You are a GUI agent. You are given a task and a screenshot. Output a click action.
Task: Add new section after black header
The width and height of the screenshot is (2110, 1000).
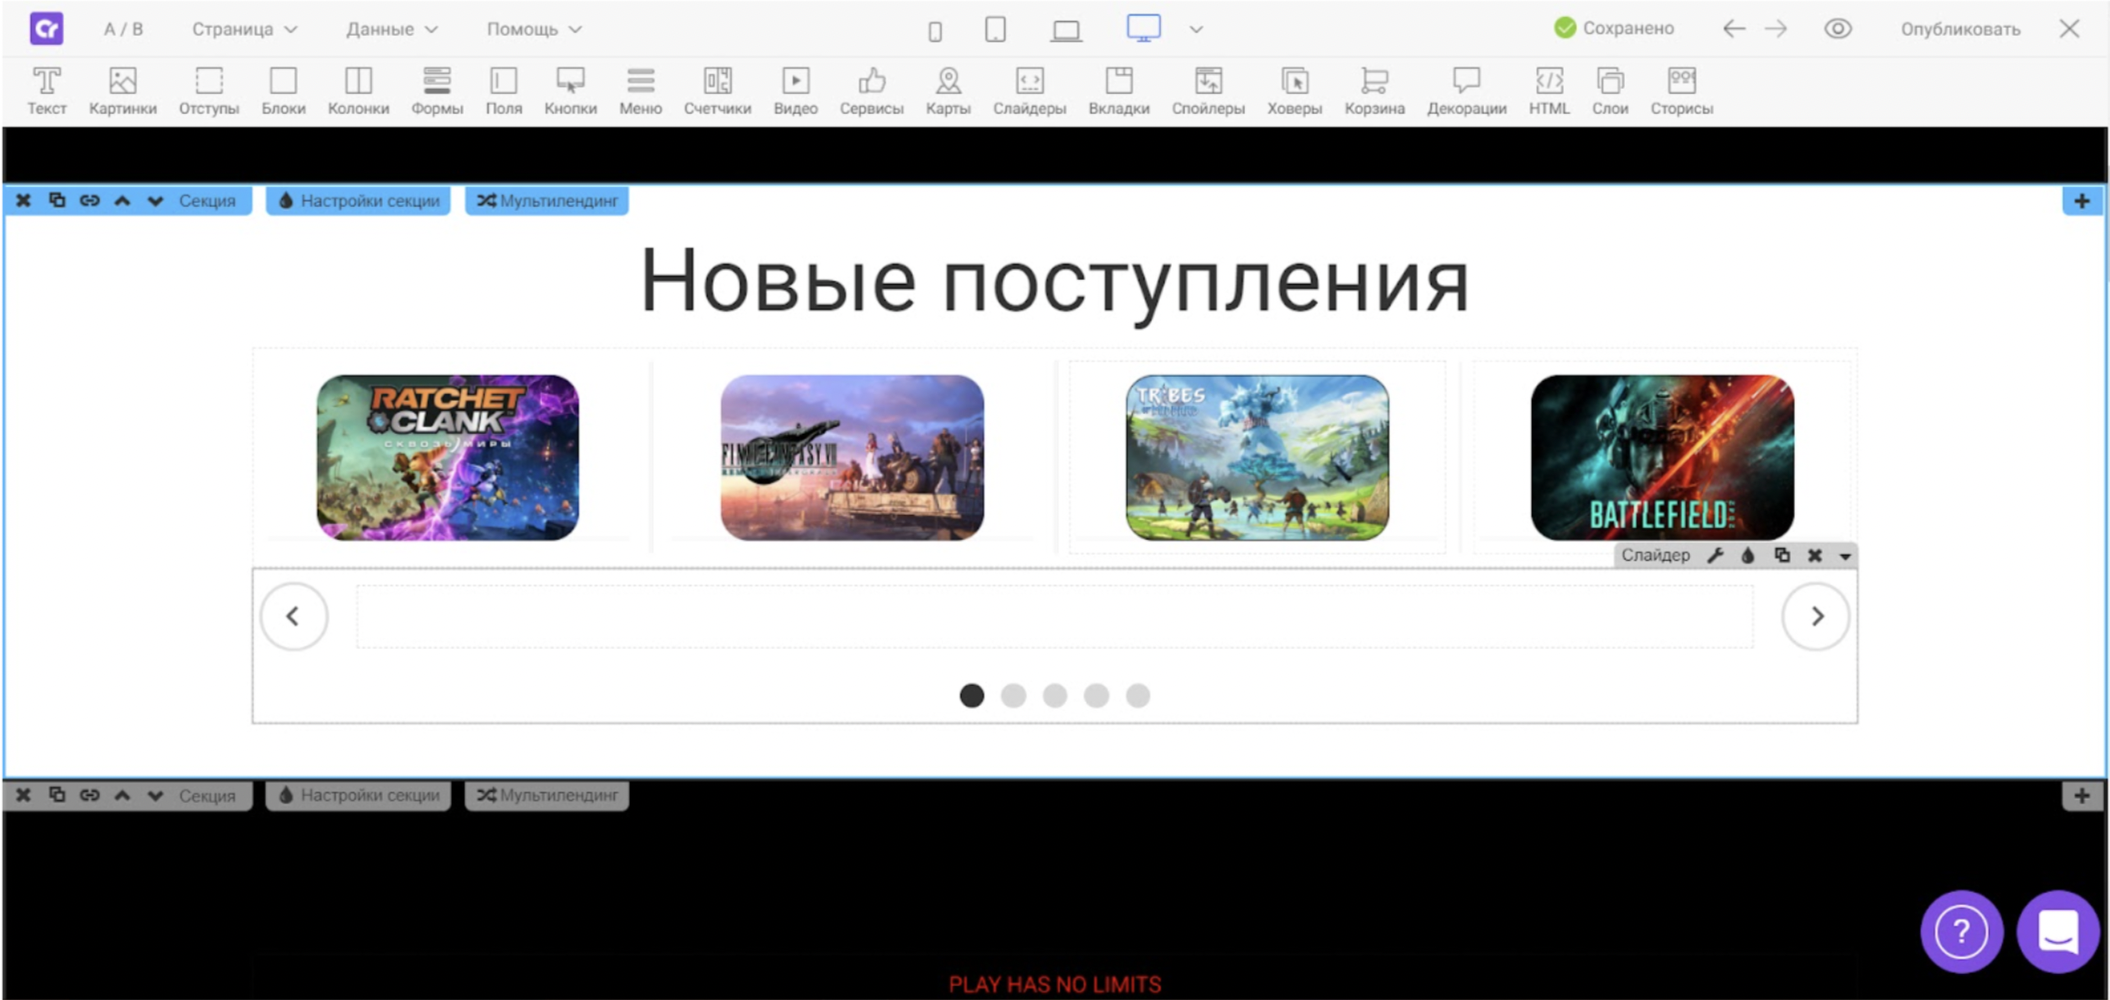tap(2082, 200)
